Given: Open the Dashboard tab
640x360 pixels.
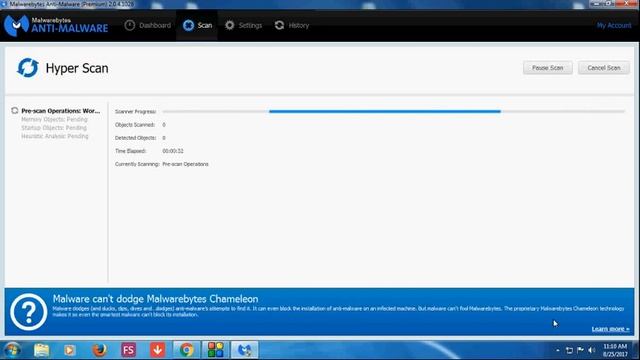Looking at the screenshot, I should (148, 25).
